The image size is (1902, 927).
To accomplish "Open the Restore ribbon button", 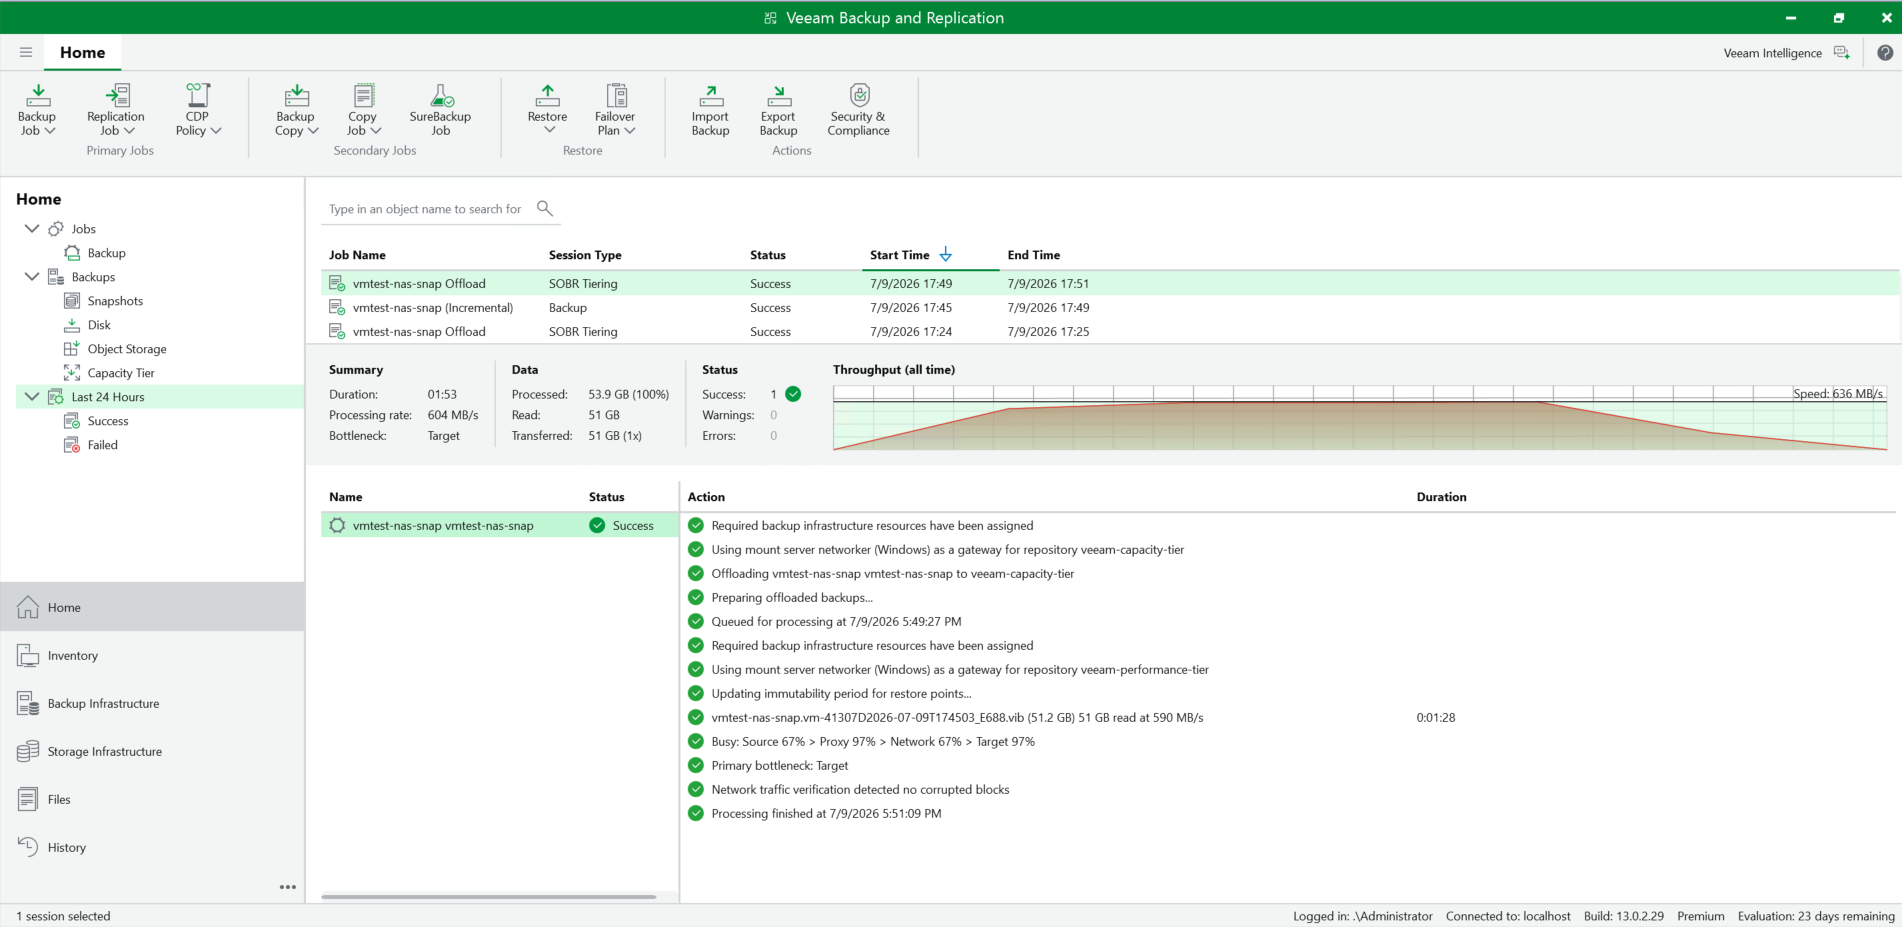I will 548,109.
